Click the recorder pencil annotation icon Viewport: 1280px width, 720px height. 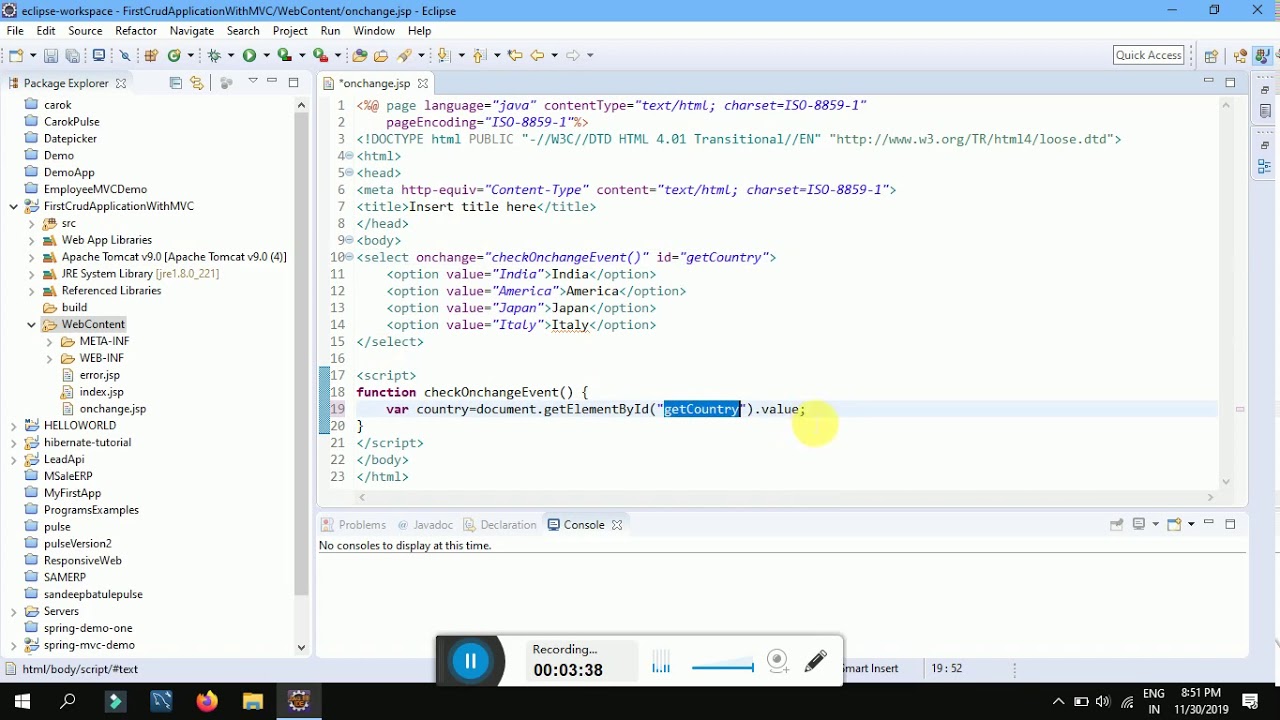815,660
